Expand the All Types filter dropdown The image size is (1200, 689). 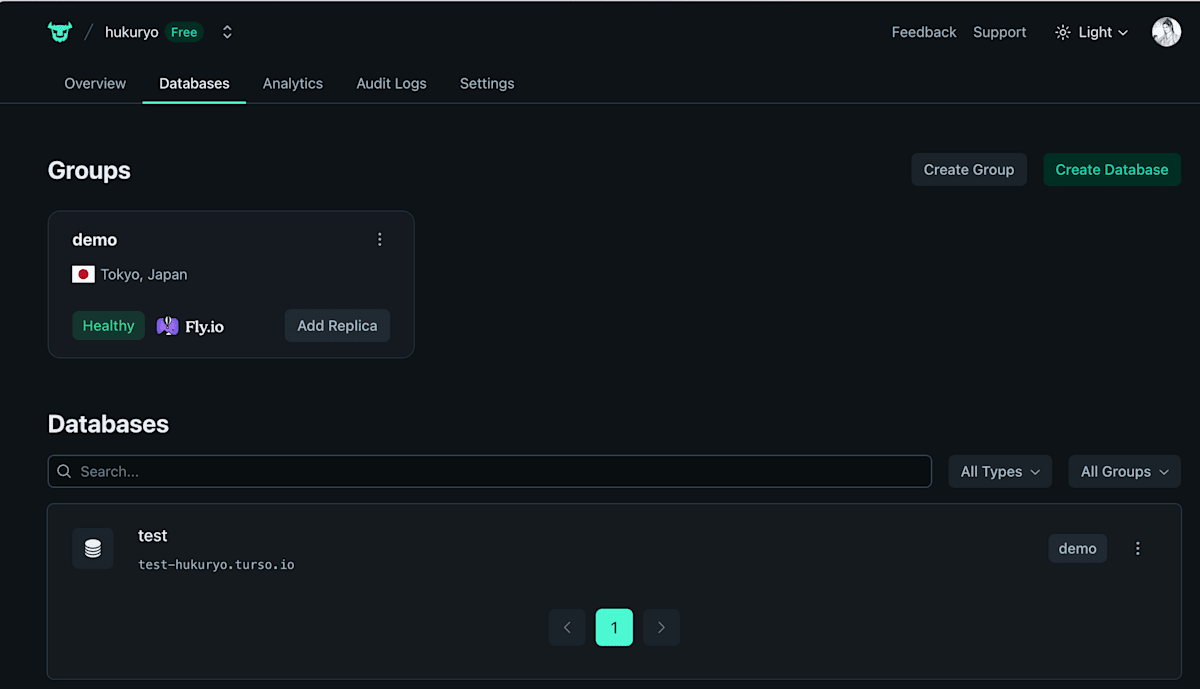coord(1000,471)
